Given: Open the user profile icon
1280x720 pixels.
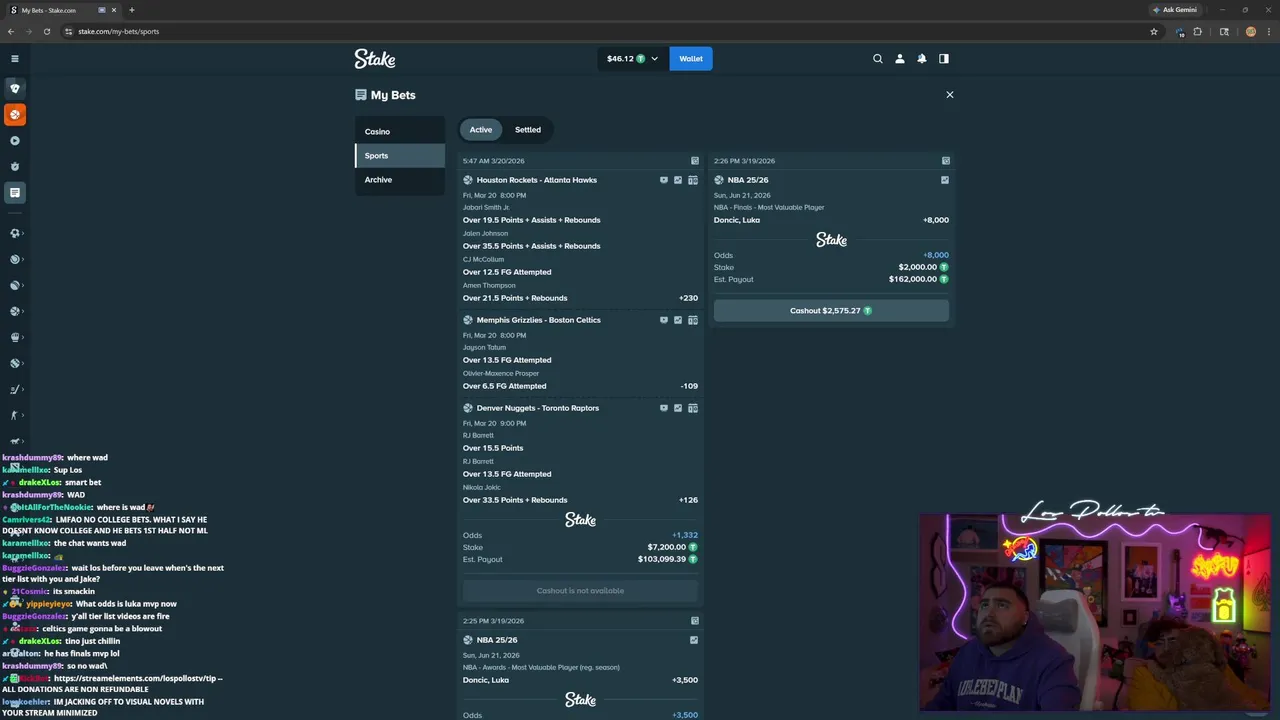Looking at the screenshot, I should pyautogui.click(x=900, y=59).
